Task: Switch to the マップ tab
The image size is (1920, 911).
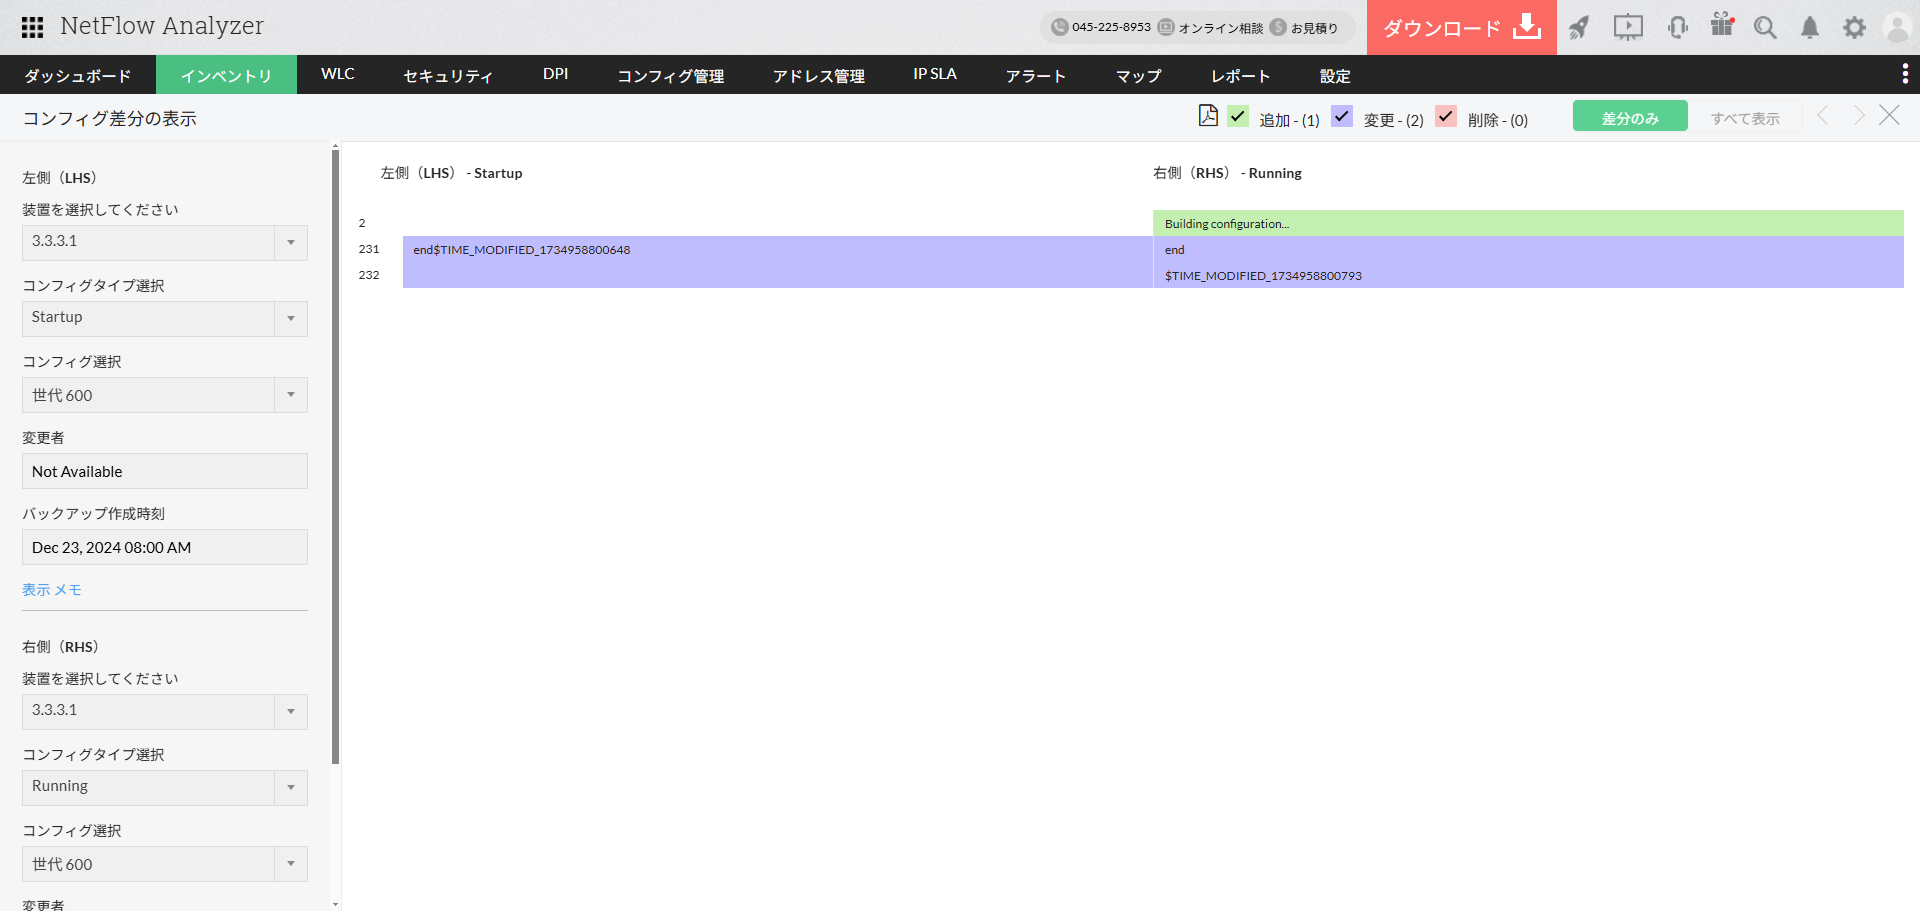Action: 1139,75
